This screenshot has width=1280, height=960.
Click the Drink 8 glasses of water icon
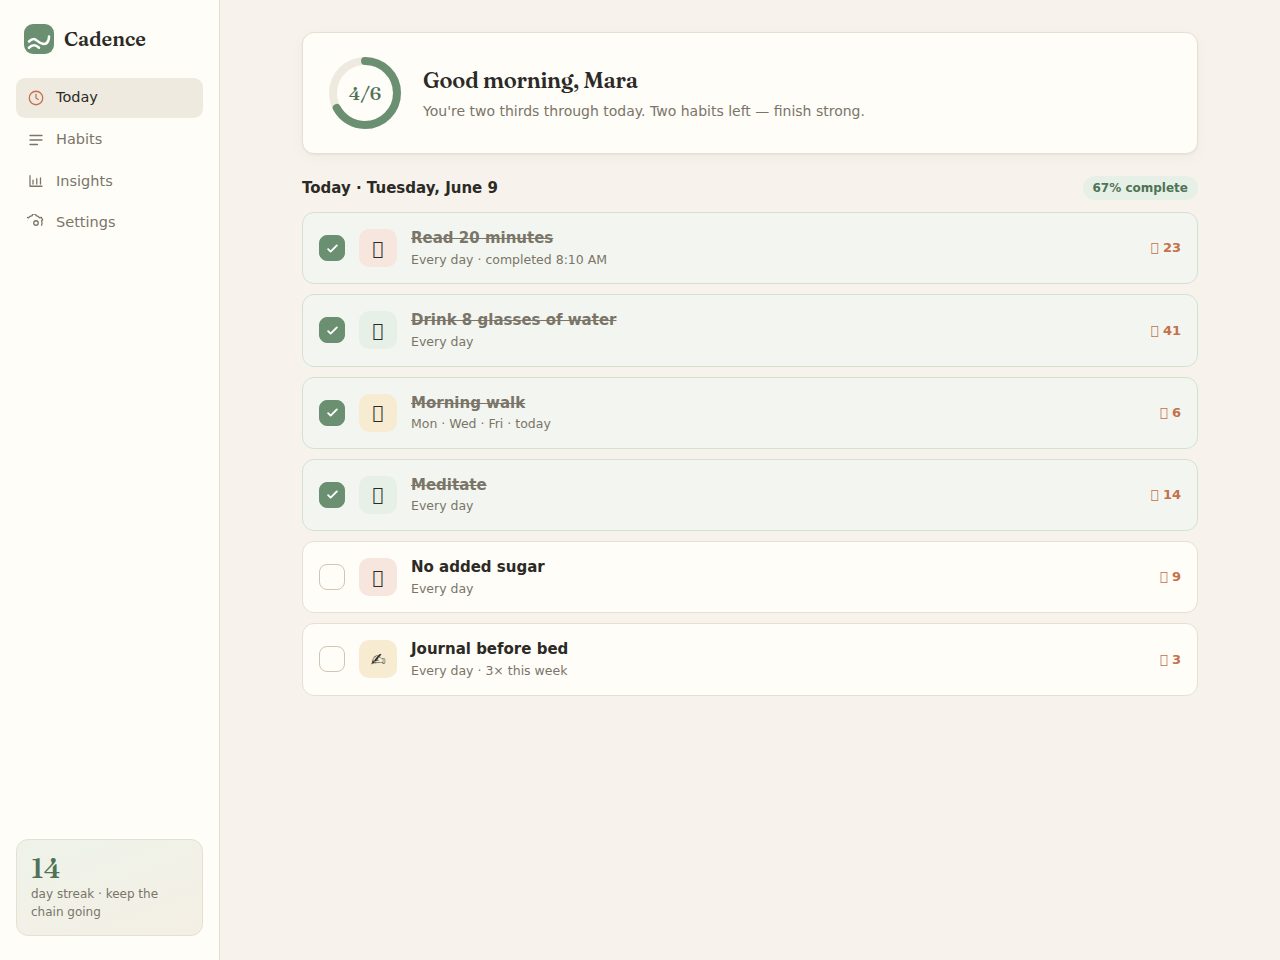(378, 330)
